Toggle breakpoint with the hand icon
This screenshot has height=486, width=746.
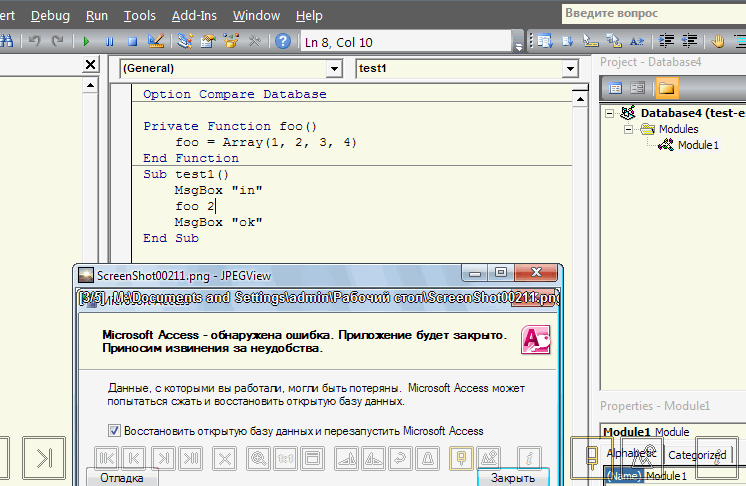718,41
